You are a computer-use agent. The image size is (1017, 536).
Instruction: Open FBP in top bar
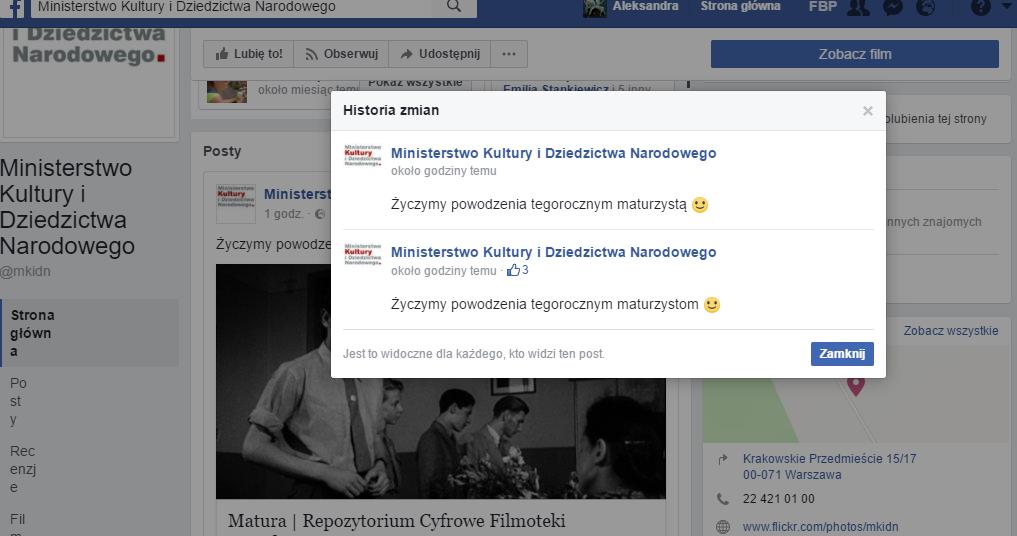(x=822, y=6)
